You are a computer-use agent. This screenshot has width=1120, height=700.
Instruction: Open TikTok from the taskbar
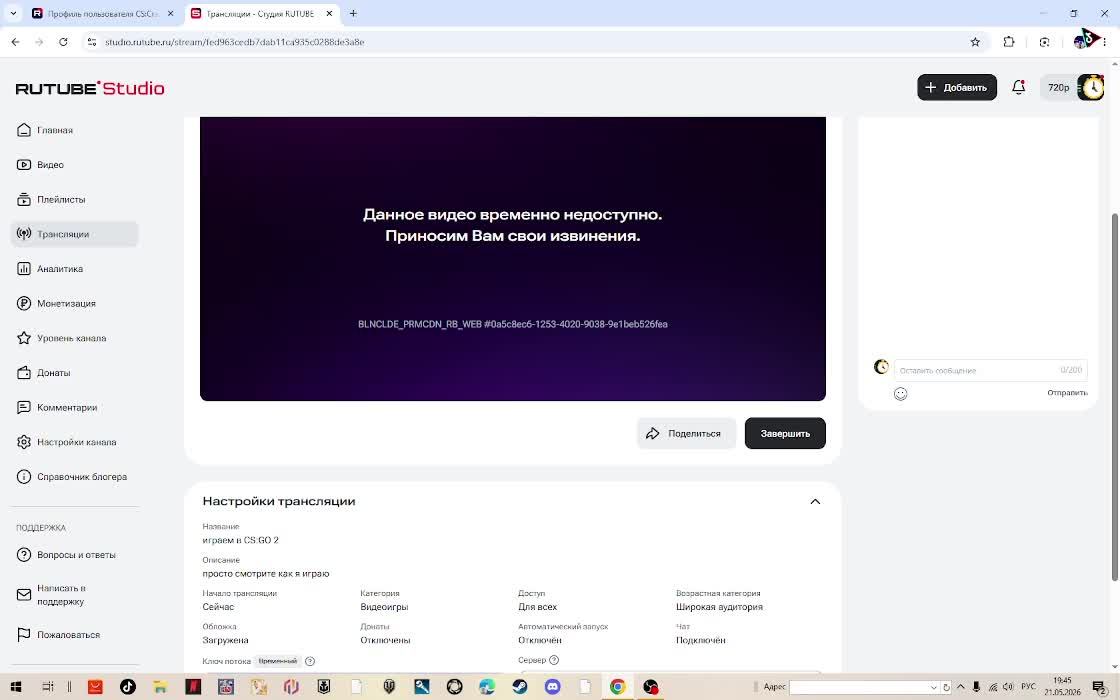128,687
